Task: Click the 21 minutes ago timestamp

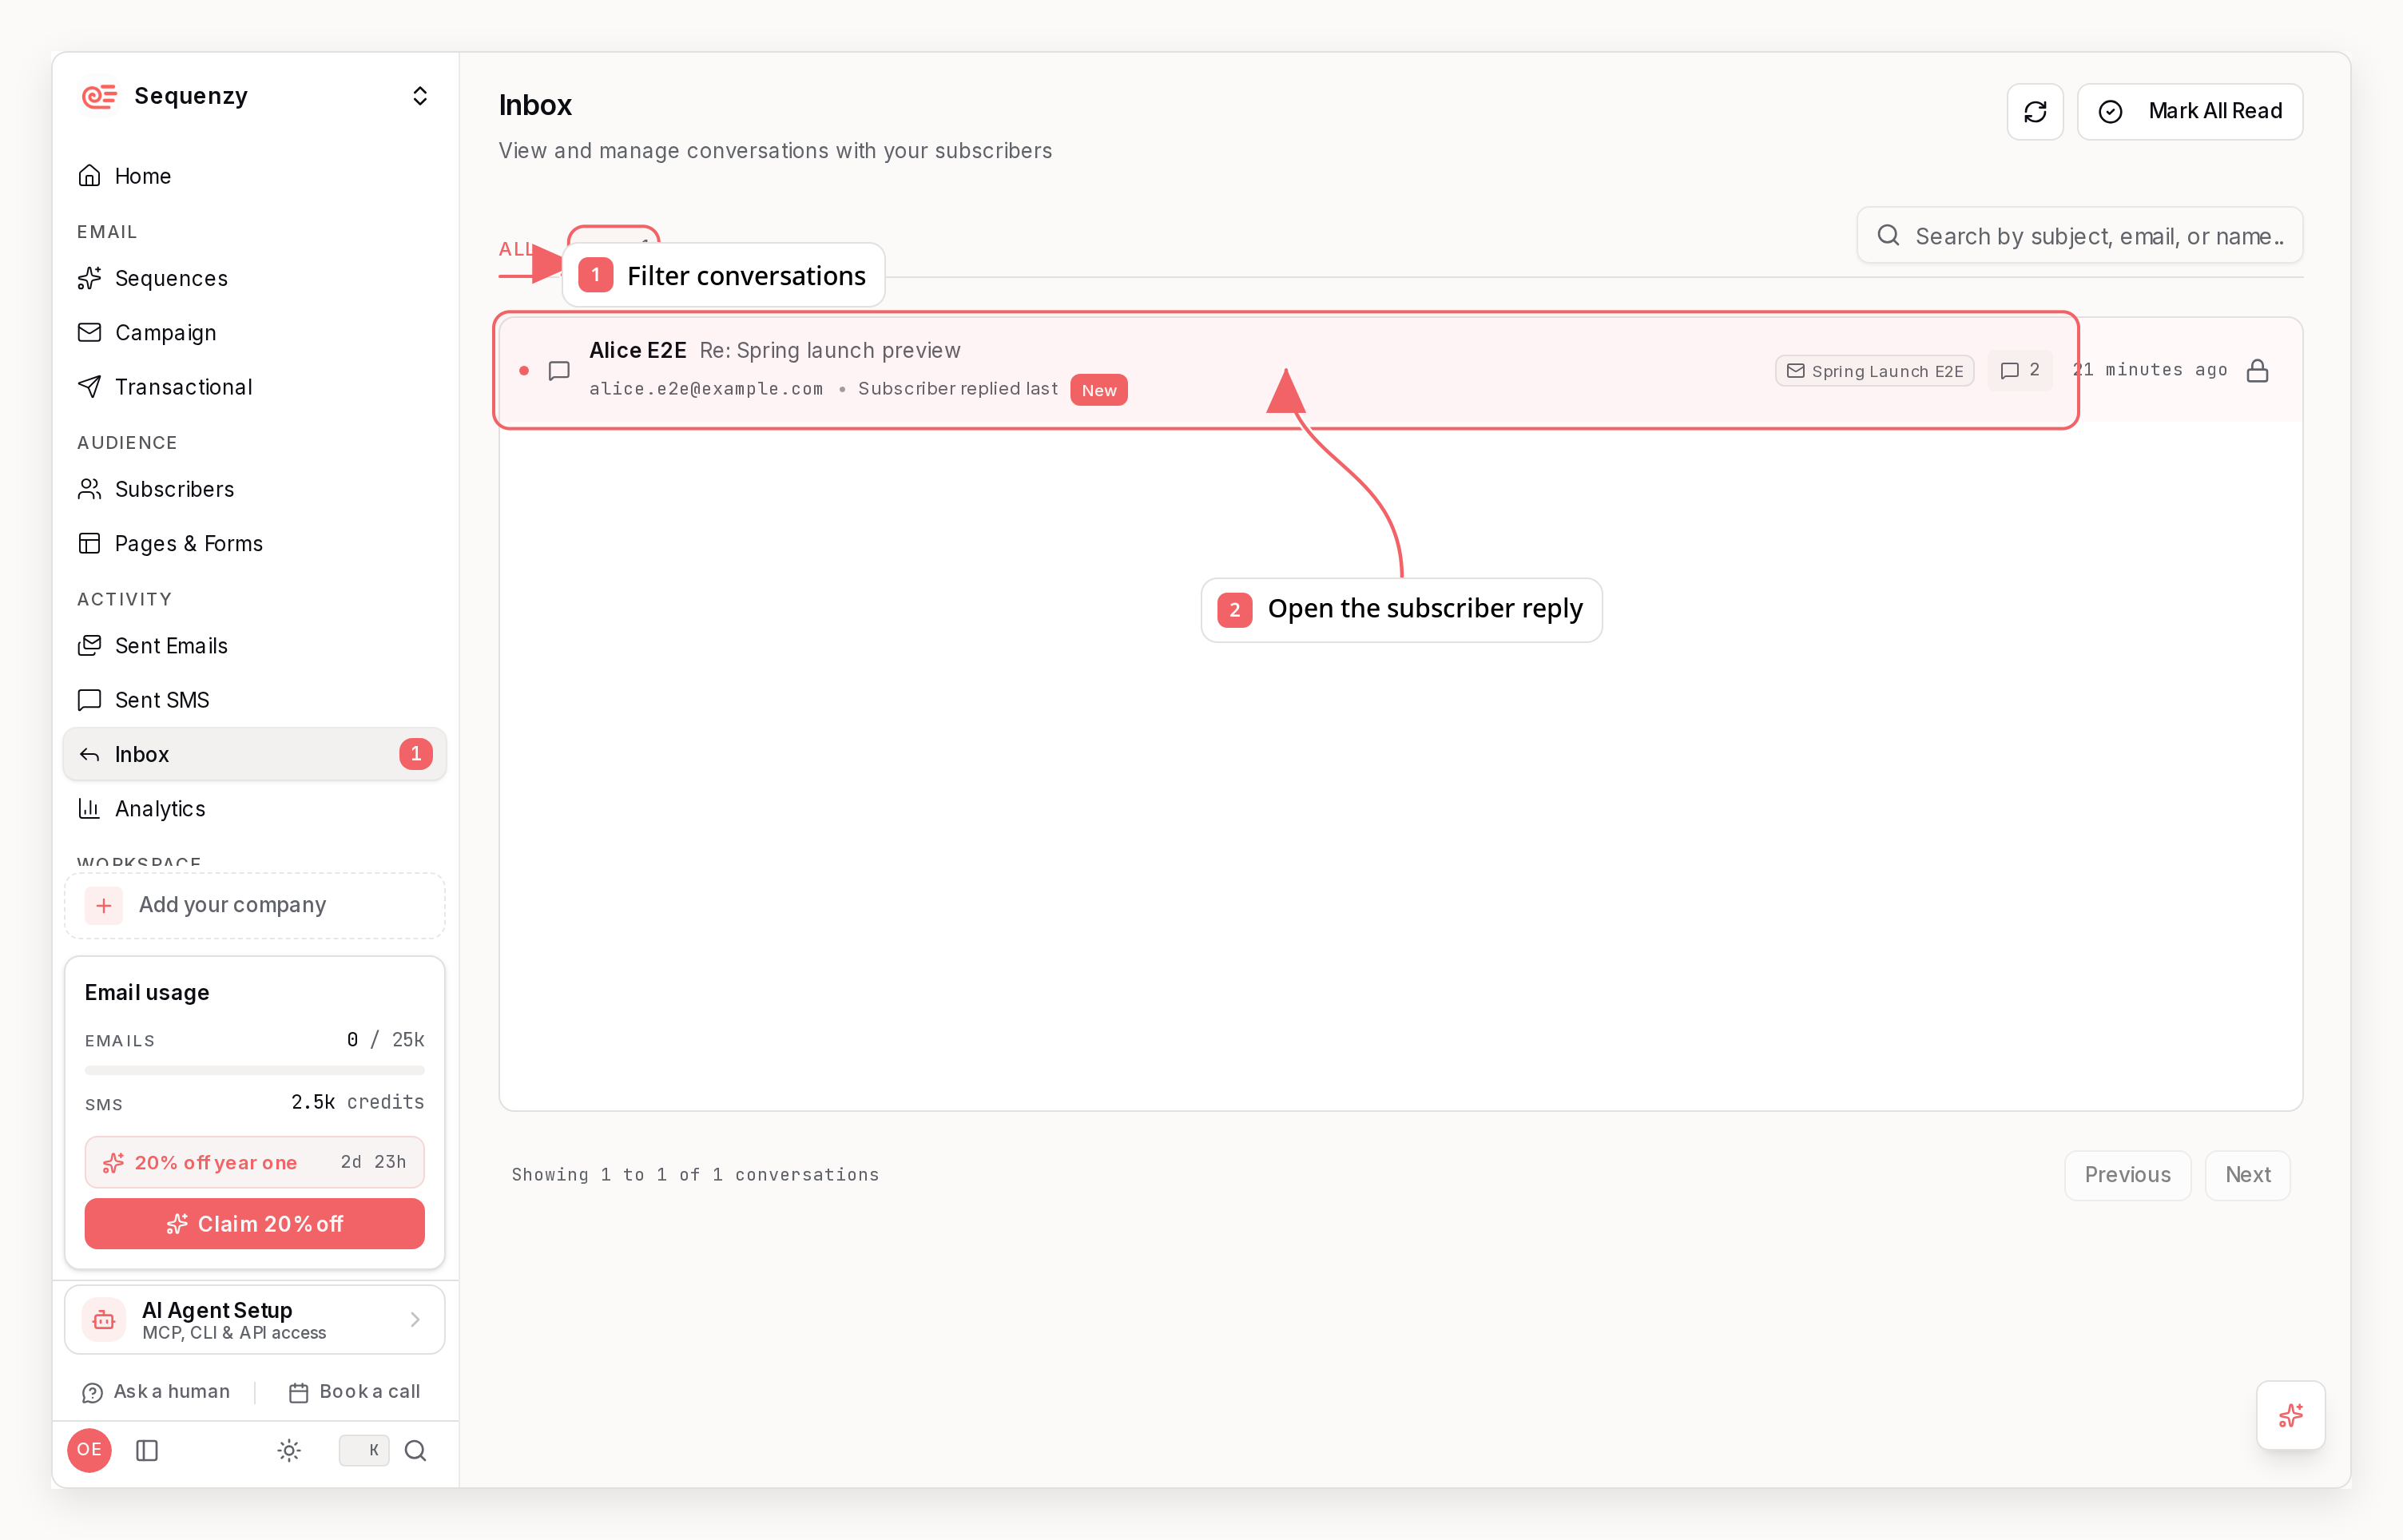Action: point(2150,370)
